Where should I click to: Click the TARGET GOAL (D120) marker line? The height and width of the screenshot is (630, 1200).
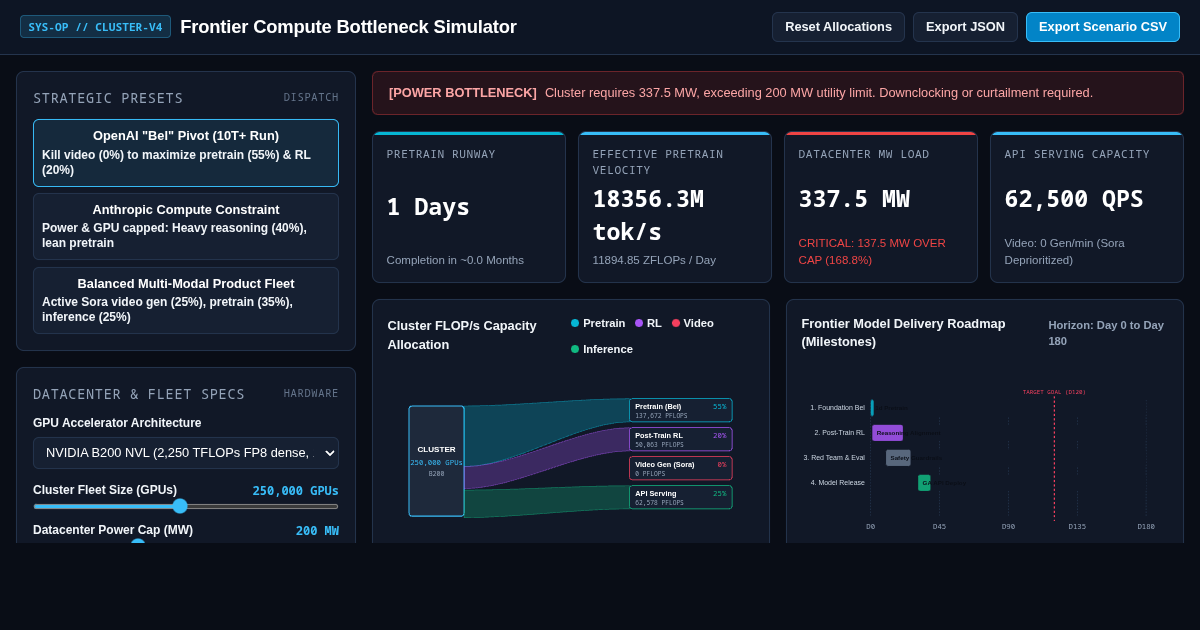(x=1054, y=458)
